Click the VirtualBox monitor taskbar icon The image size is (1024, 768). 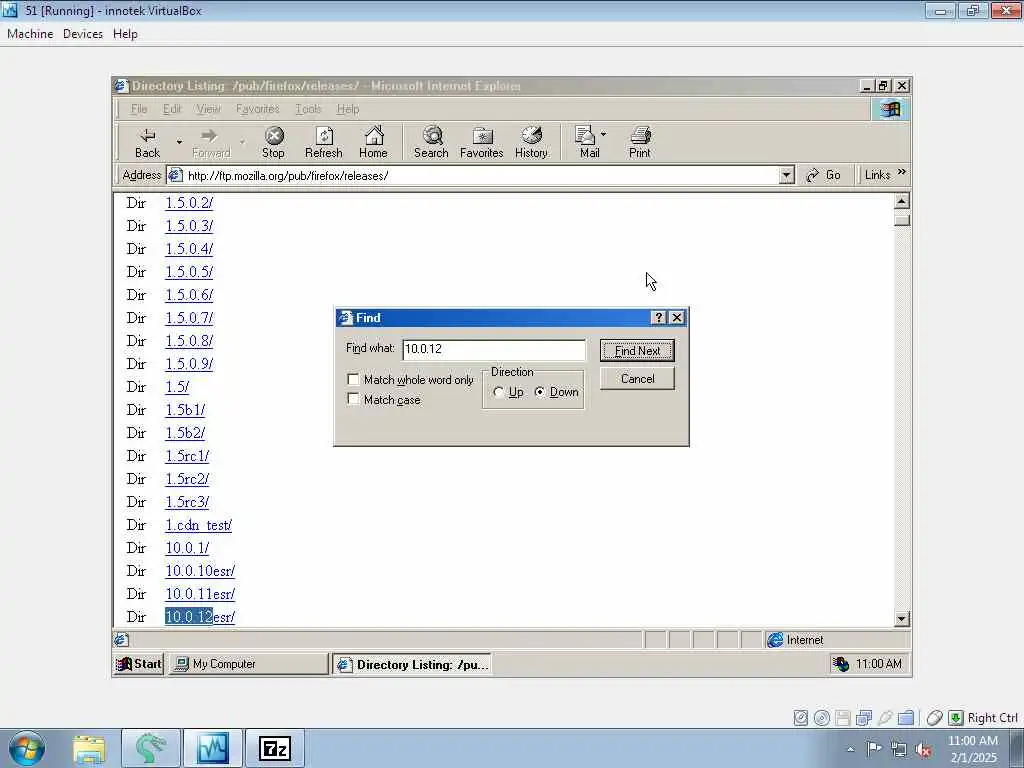click(x=213, y=749)
